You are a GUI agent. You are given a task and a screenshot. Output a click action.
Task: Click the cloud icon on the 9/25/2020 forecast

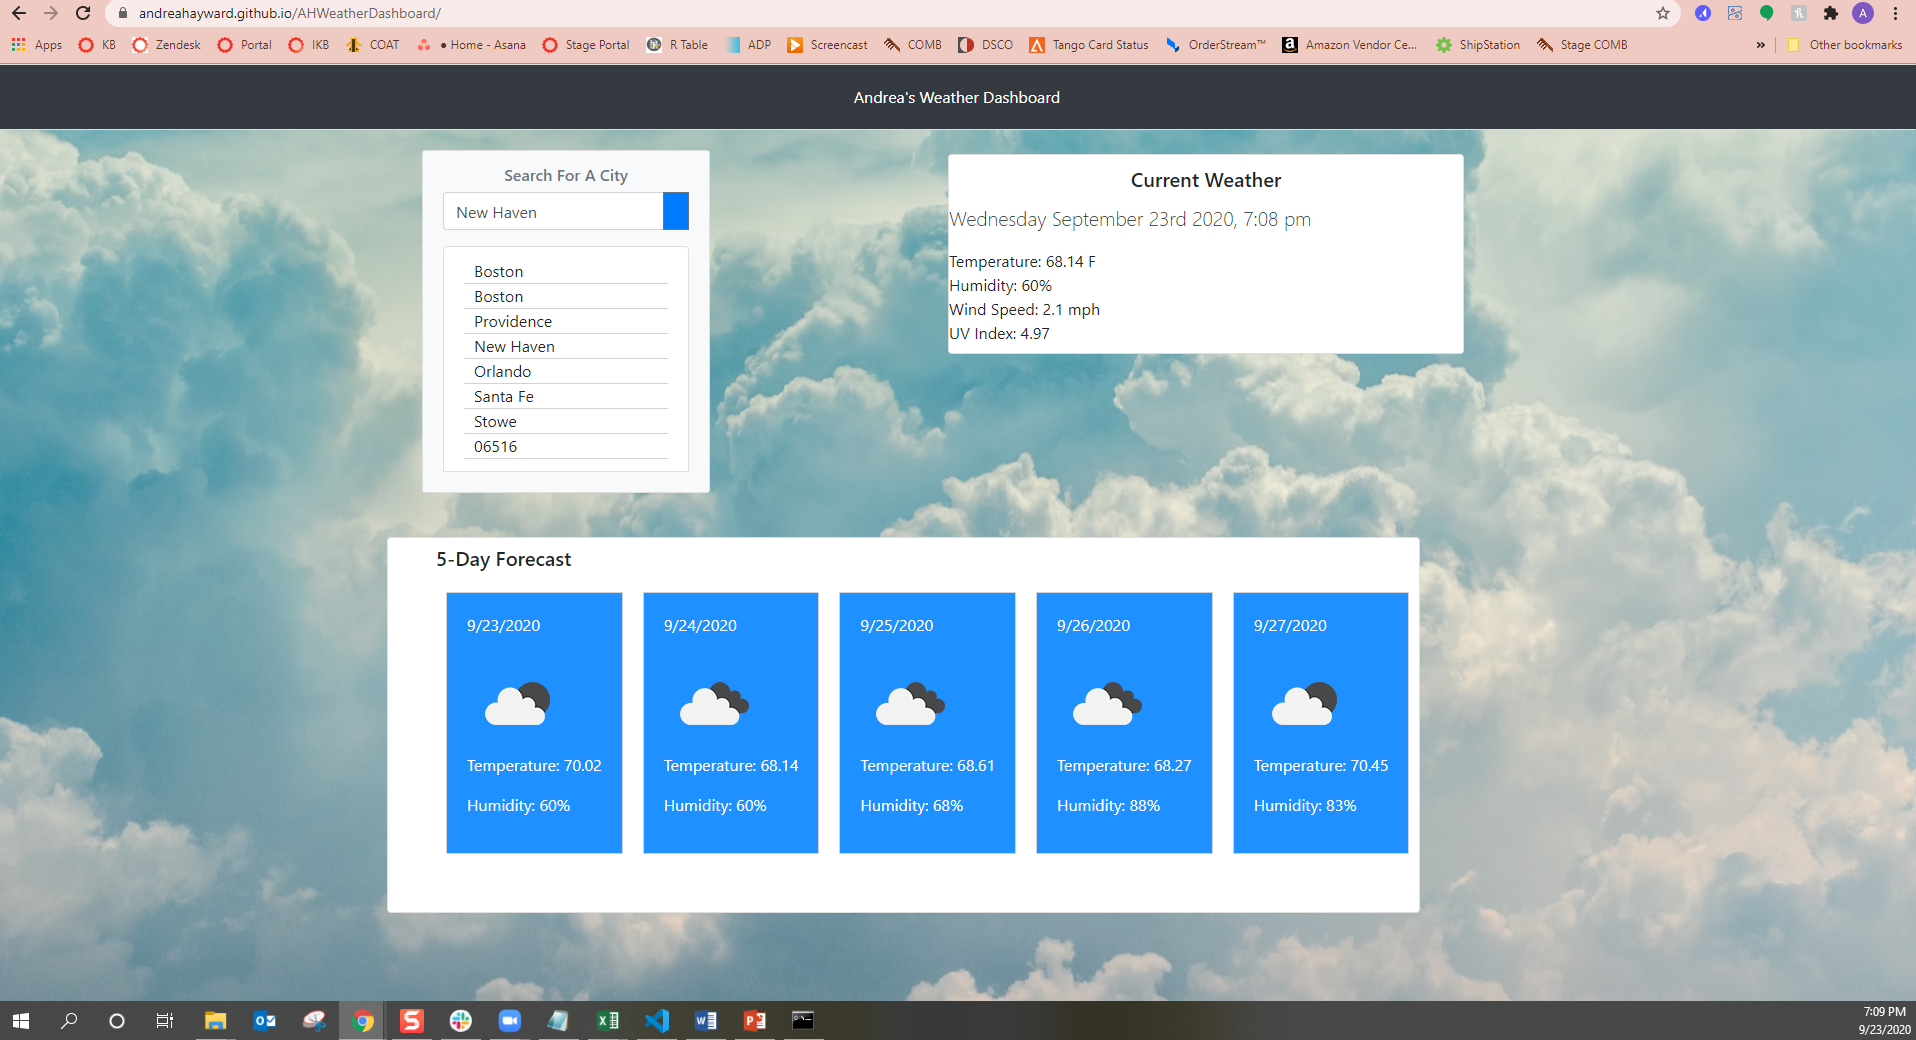[911, 704]
